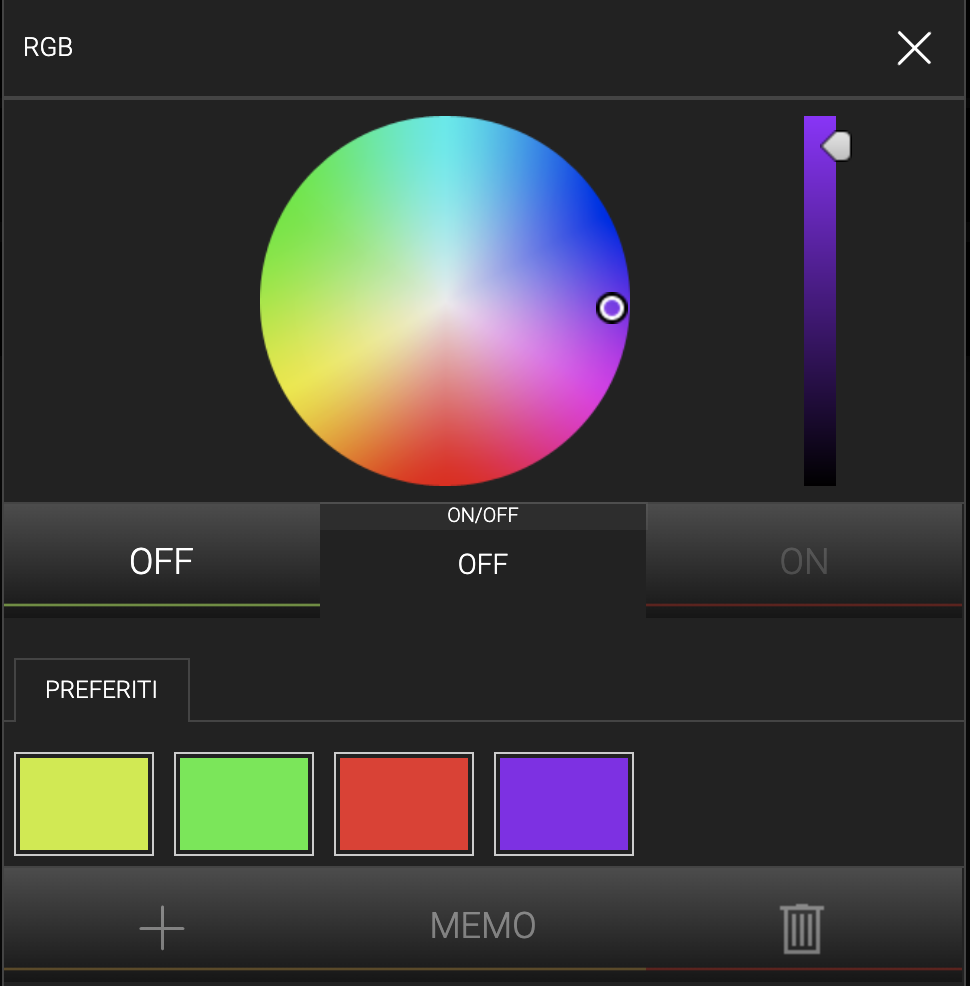Screen dimensions: 970x986
Task: Delete favorite color using the trash icon
Action: point(802,929)
